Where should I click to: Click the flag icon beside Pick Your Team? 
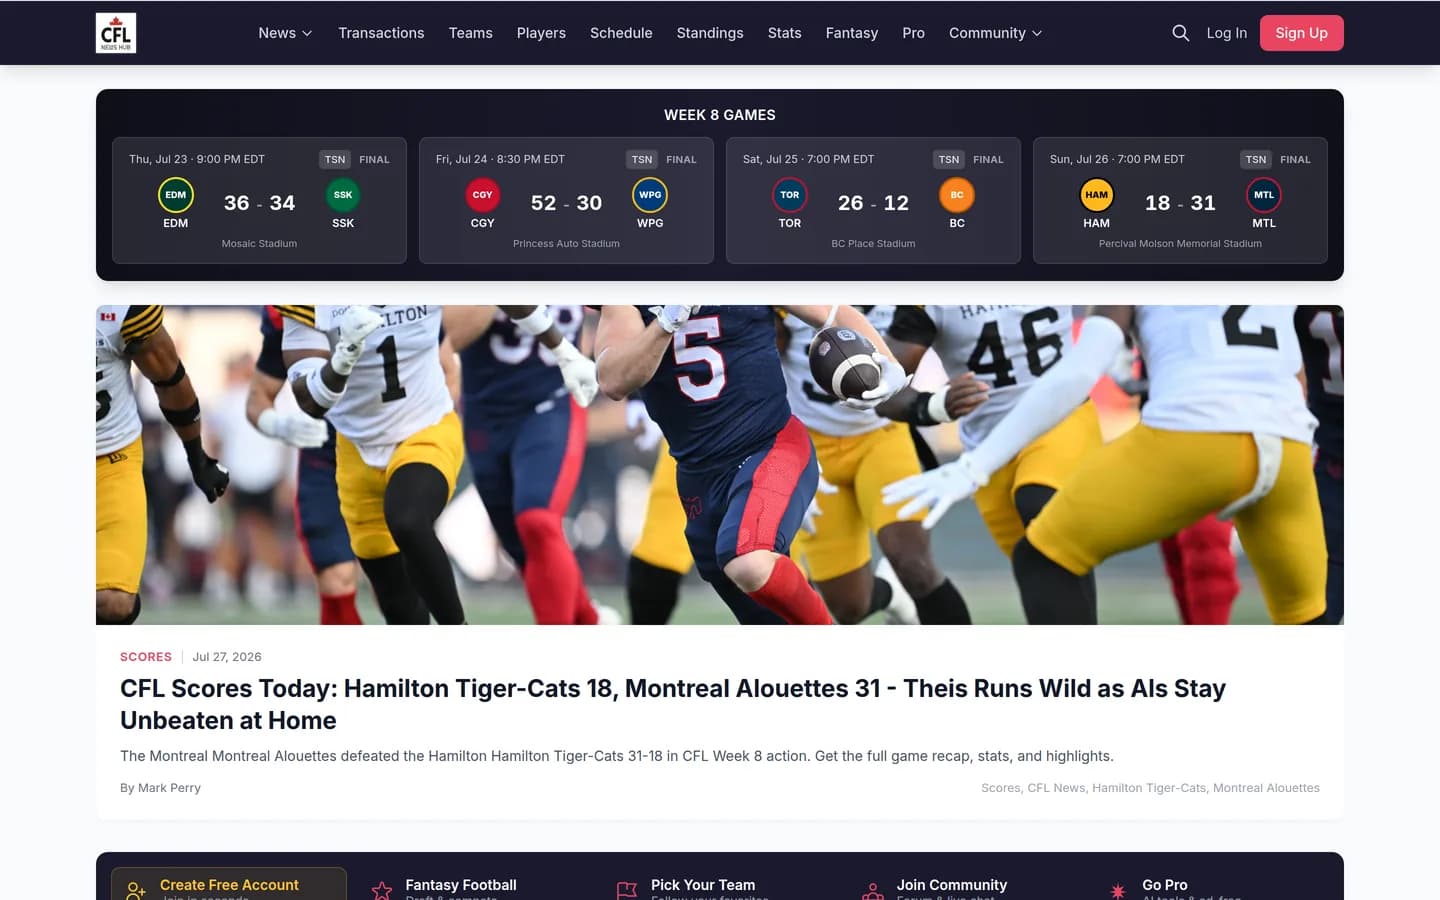click(627, 890)
